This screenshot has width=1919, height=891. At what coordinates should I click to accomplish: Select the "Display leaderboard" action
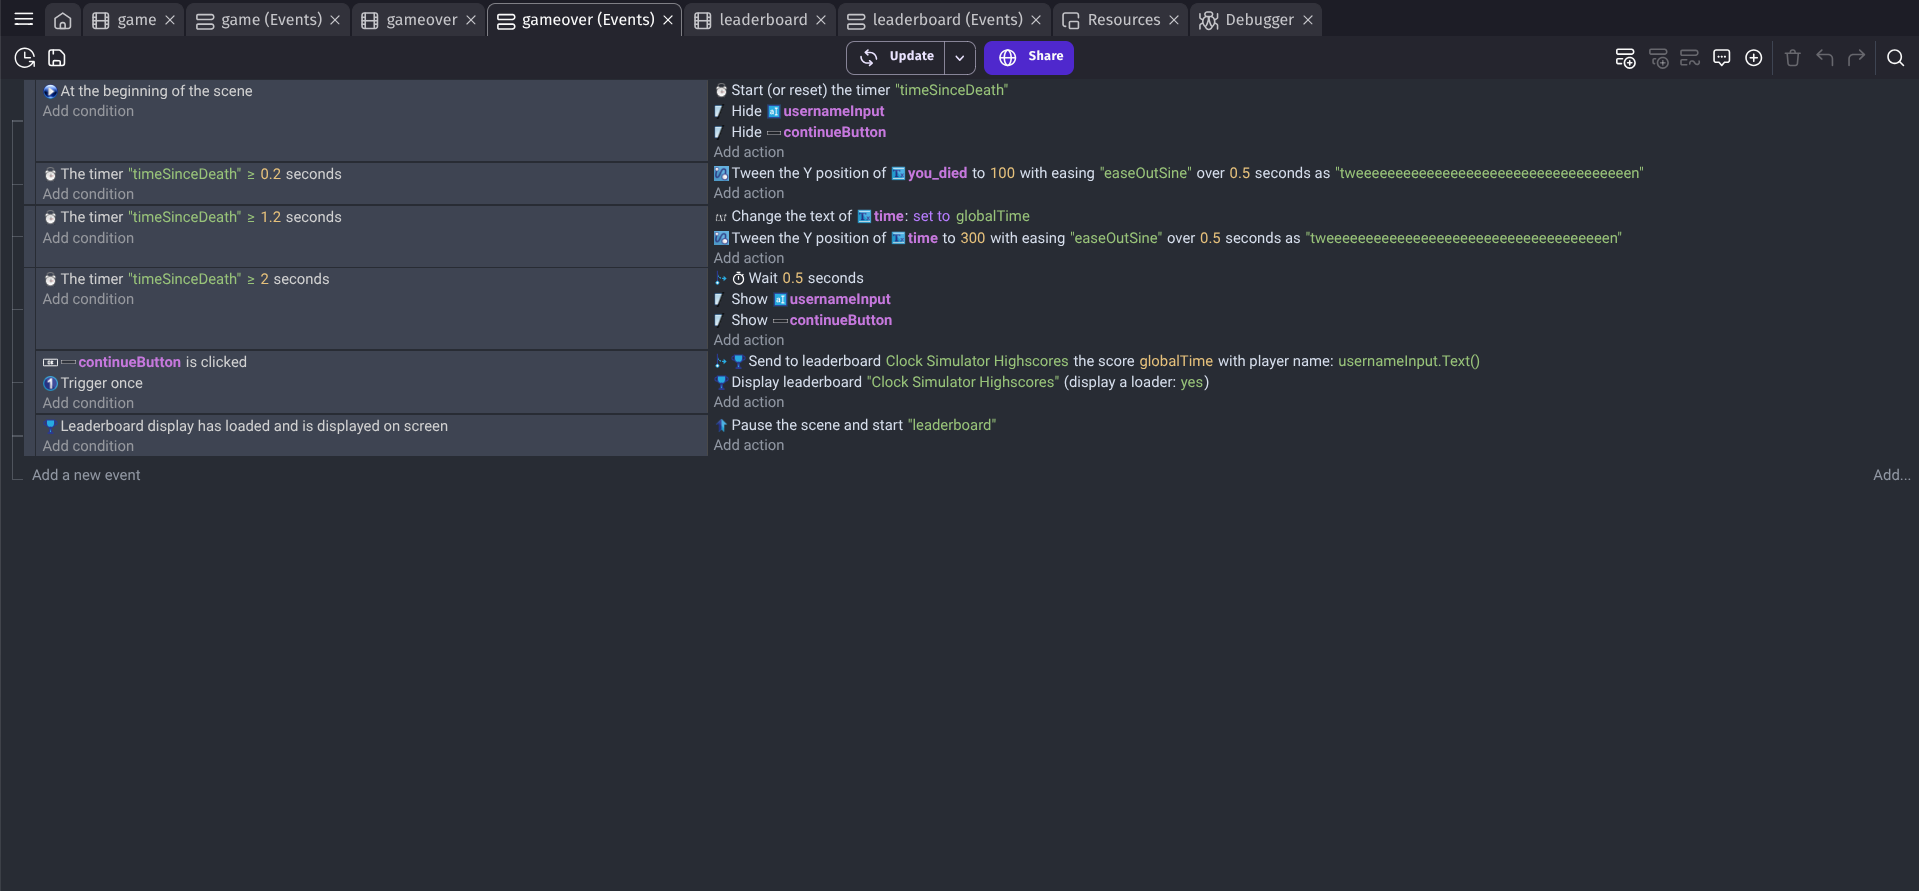[961, 382]
